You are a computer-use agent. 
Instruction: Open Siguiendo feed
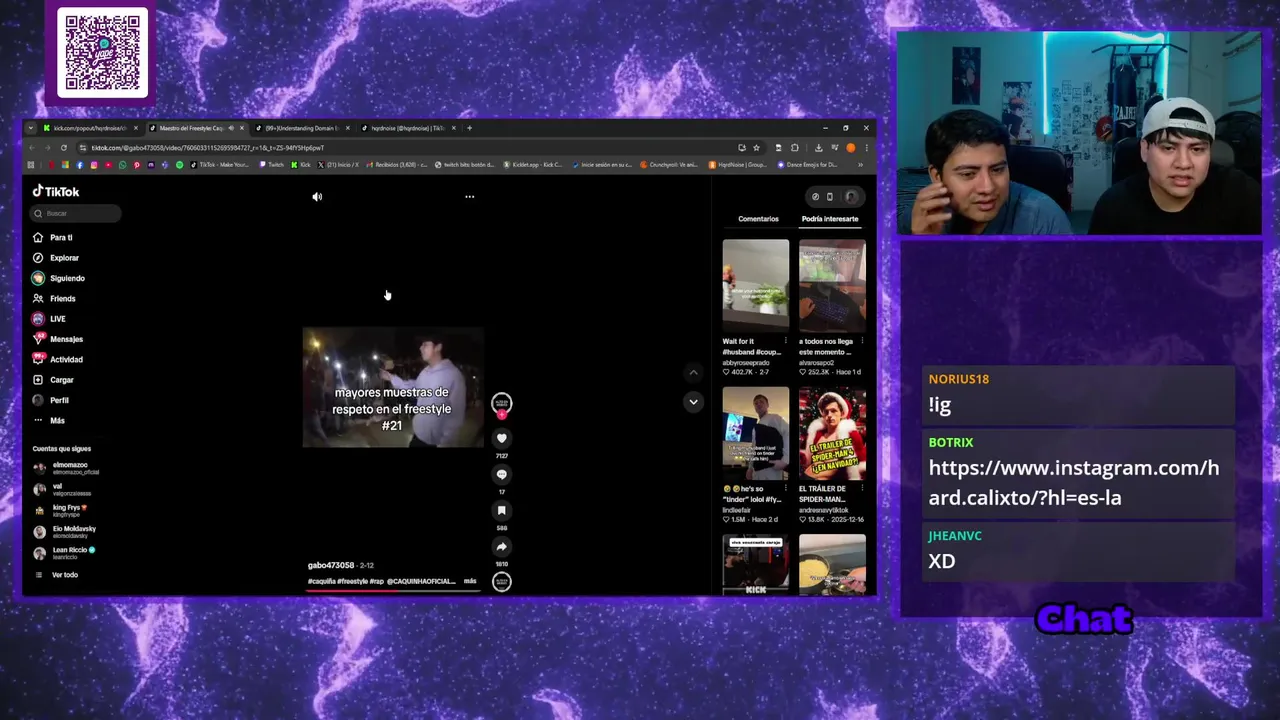60,278
